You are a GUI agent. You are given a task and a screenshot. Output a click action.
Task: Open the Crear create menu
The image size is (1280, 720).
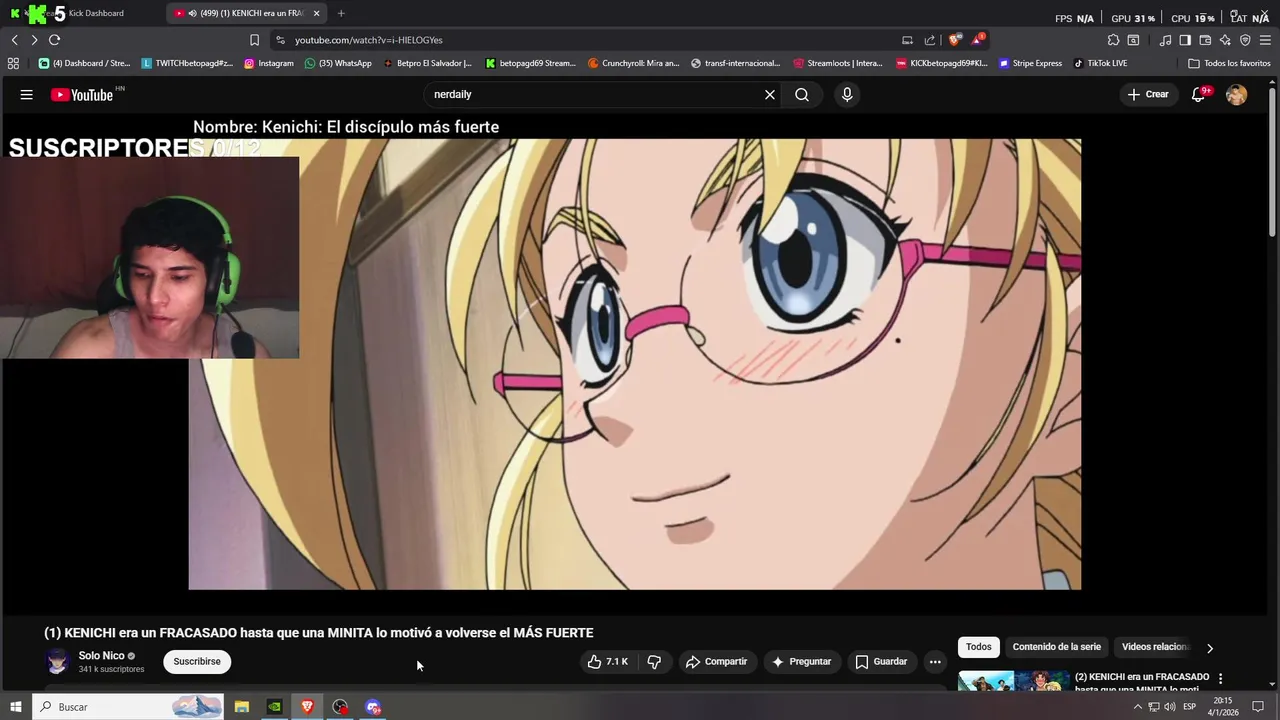[x=1148, y=94]
